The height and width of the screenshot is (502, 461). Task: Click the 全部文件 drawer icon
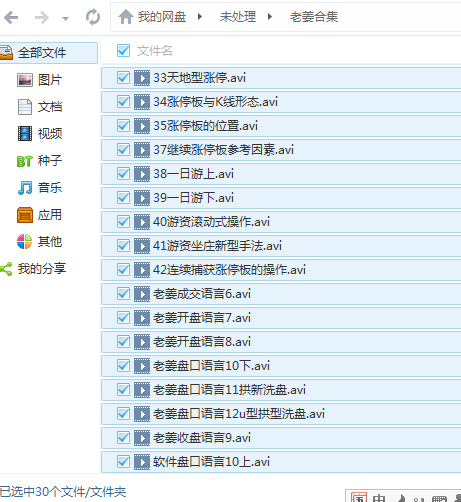tap(6, 53)
